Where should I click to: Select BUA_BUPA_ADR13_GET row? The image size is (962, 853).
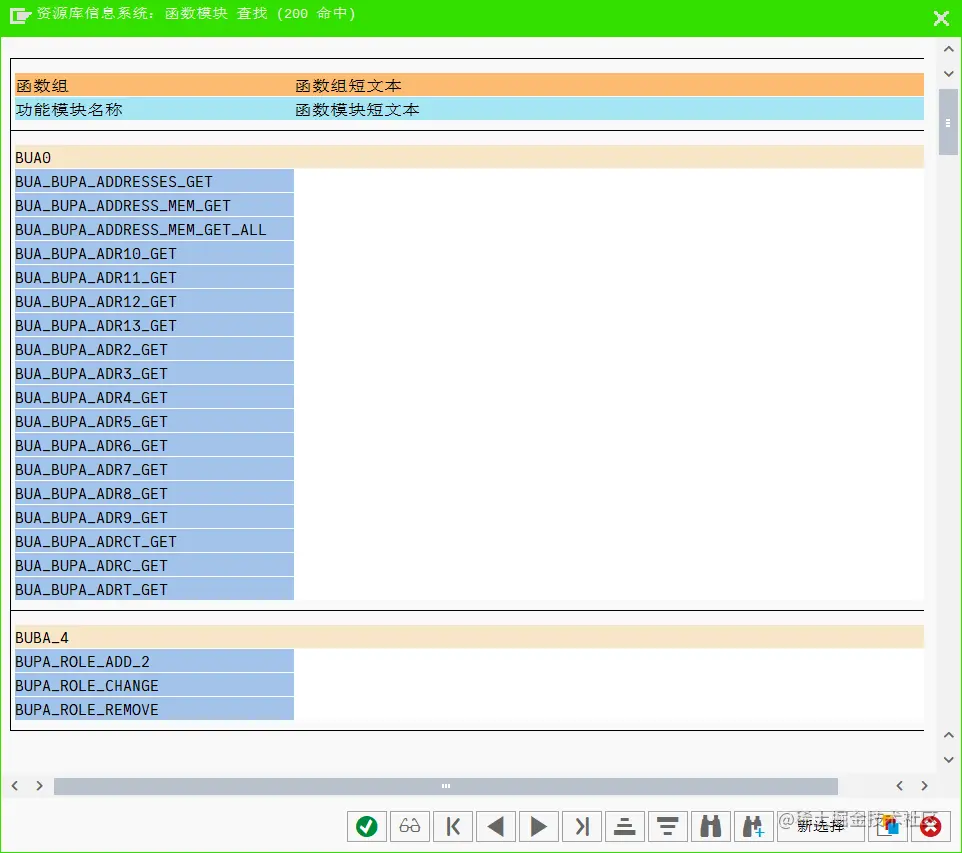click(154, 325)
